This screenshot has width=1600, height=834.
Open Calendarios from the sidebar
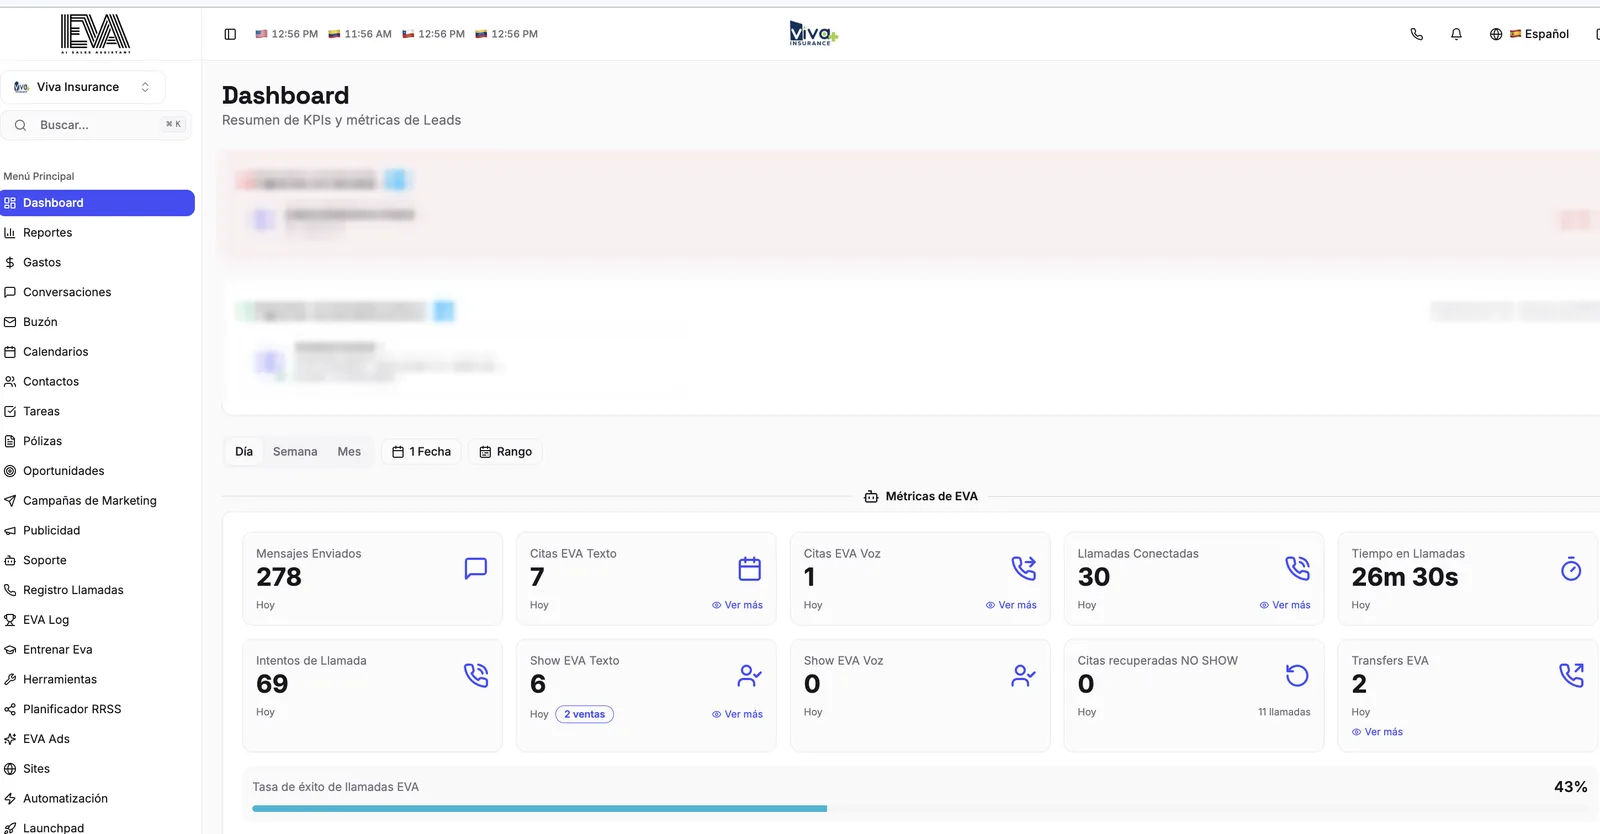pos(97,352)
